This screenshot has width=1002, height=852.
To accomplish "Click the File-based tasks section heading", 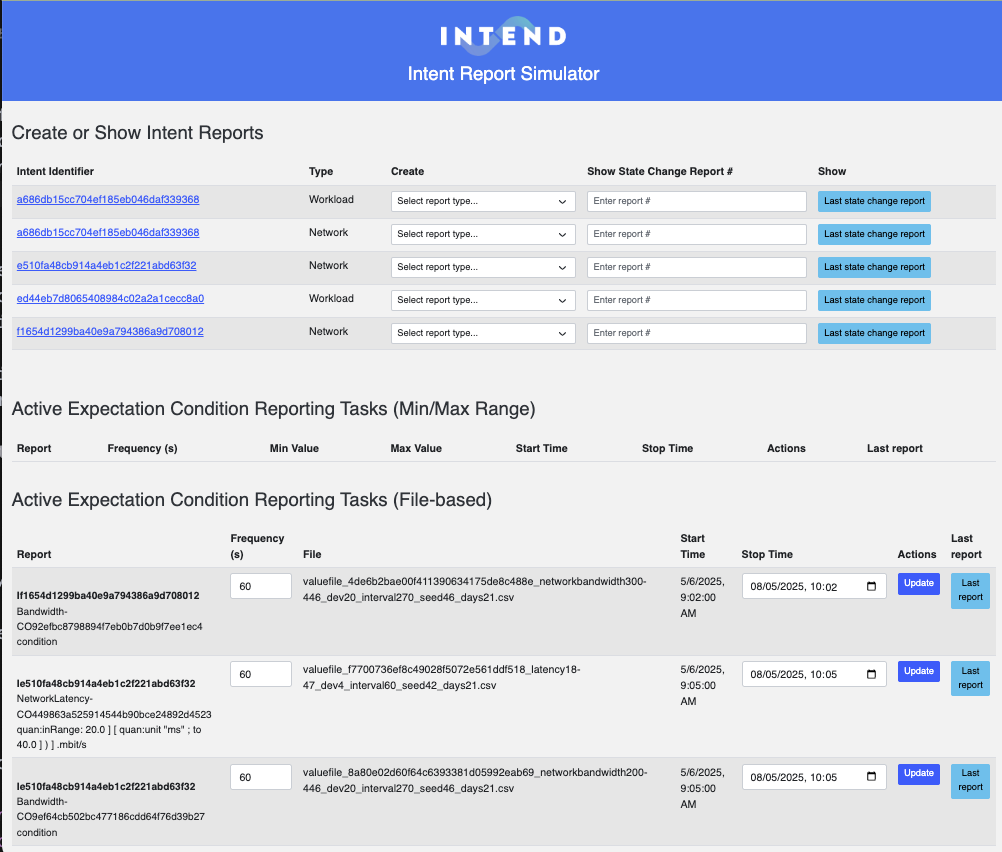I will pos(252,500).
